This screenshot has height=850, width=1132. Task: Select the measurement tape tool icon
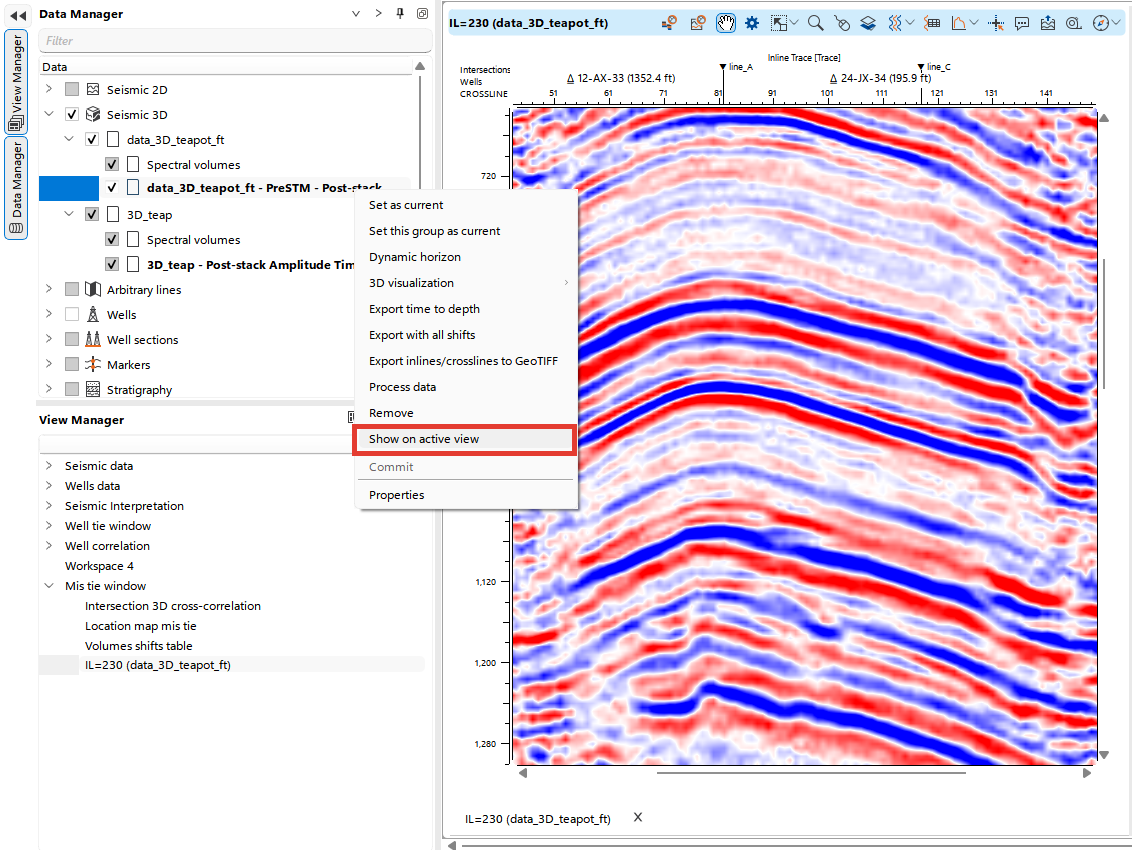click(1074, 22)
